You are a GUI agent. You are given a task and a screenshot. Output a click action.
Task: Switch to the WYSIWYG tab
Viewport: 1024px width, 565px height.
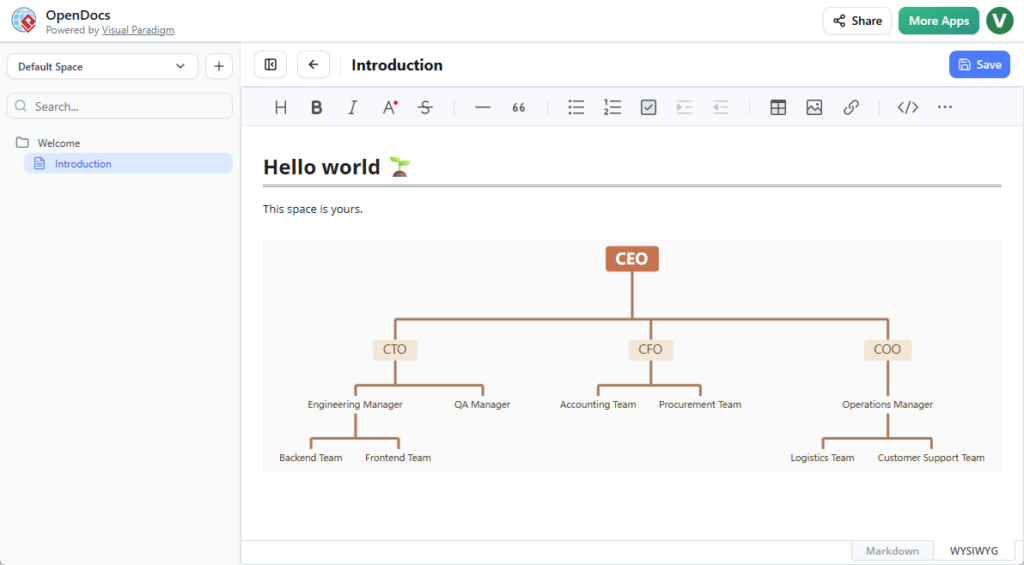pyautogui.click(x=973, y=551)
